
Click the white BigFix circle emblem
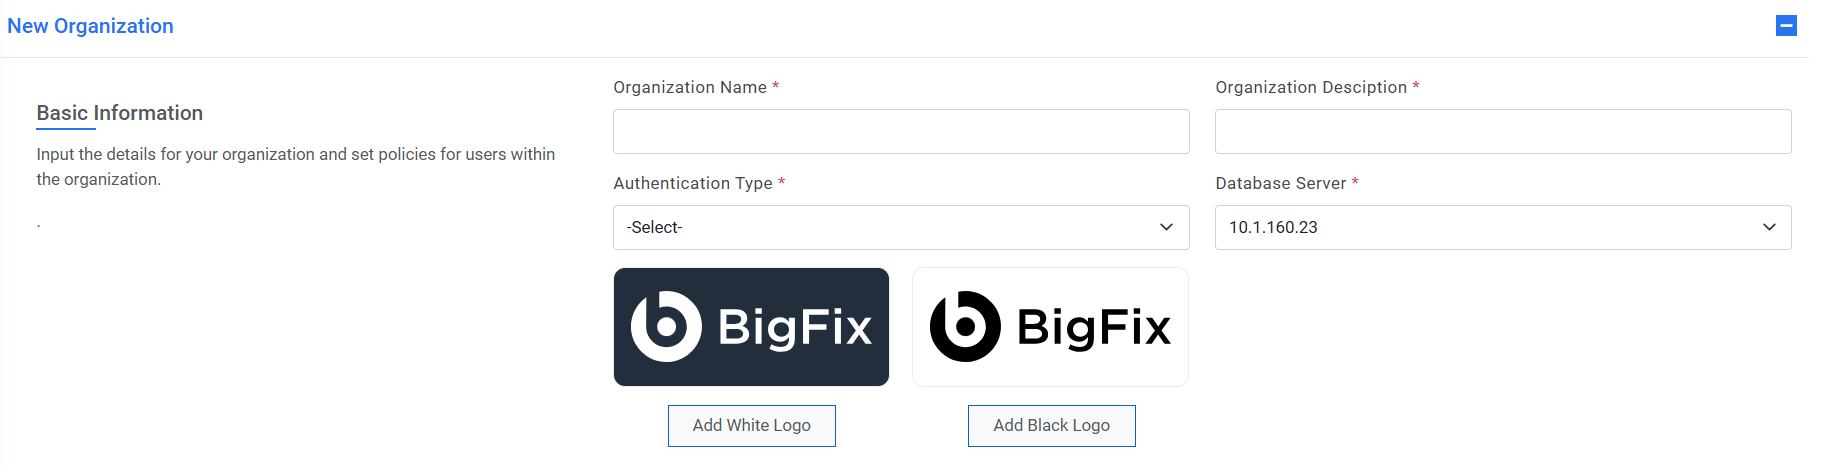point(666,326)
